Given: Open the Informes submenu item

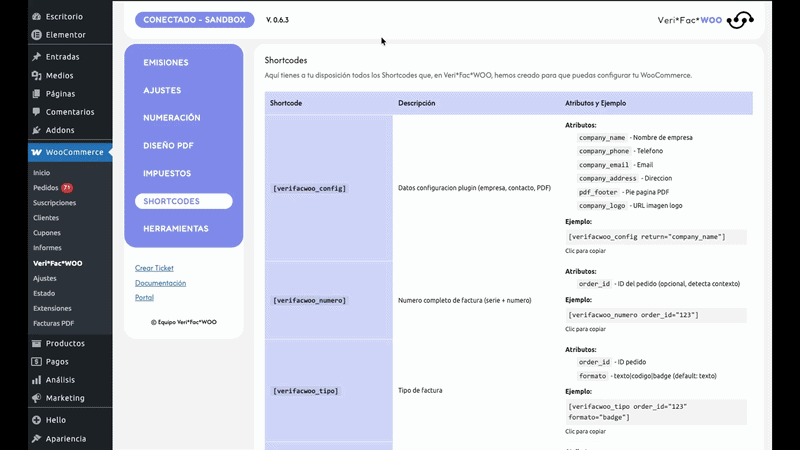Looking at the screenshot, I should 47,248.
